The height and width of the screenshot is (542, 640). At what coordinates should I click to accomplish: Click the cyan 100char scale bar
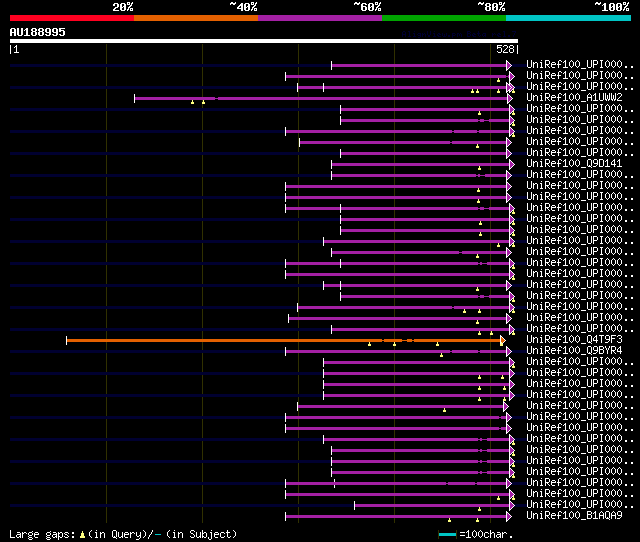click(x=447, y=534)
